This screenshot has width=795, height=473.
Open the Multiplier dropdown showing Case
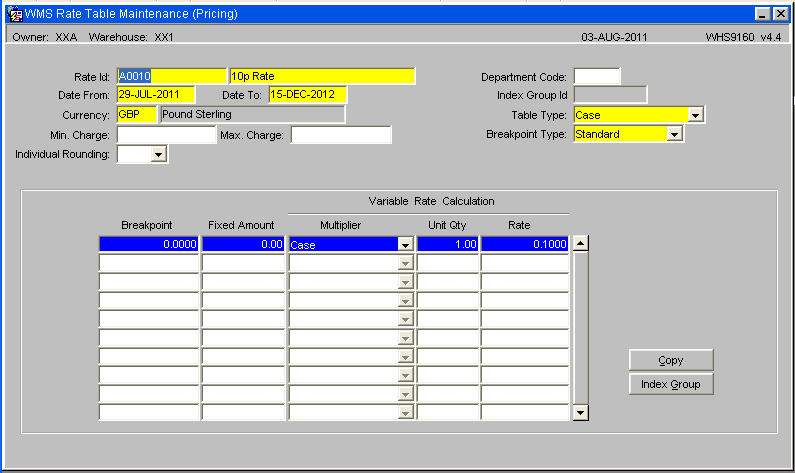pos(405,245)
